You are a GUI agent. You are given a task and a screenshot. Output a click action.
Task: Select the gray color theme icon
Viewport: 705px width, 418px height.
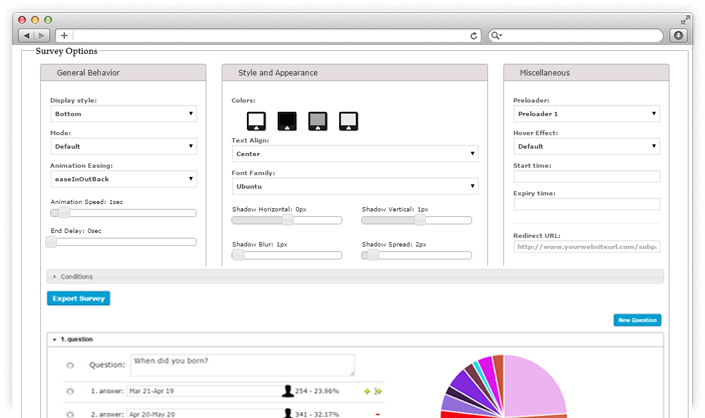click(317, 121)
